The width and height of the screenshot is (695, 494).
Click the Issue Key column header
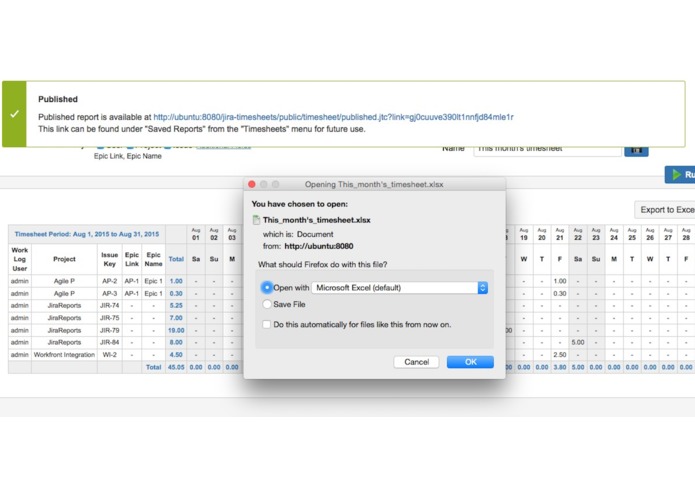click(x=109, y=259)
